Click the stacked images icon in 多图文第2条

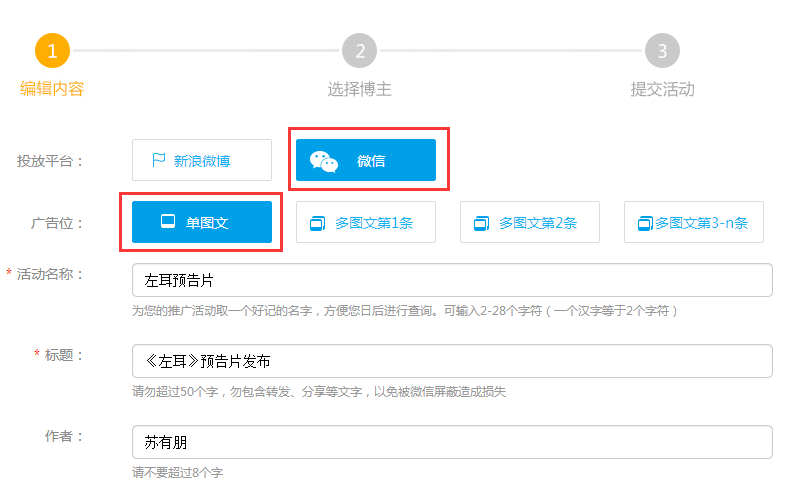pyautogui.click(x=482, y=223)
